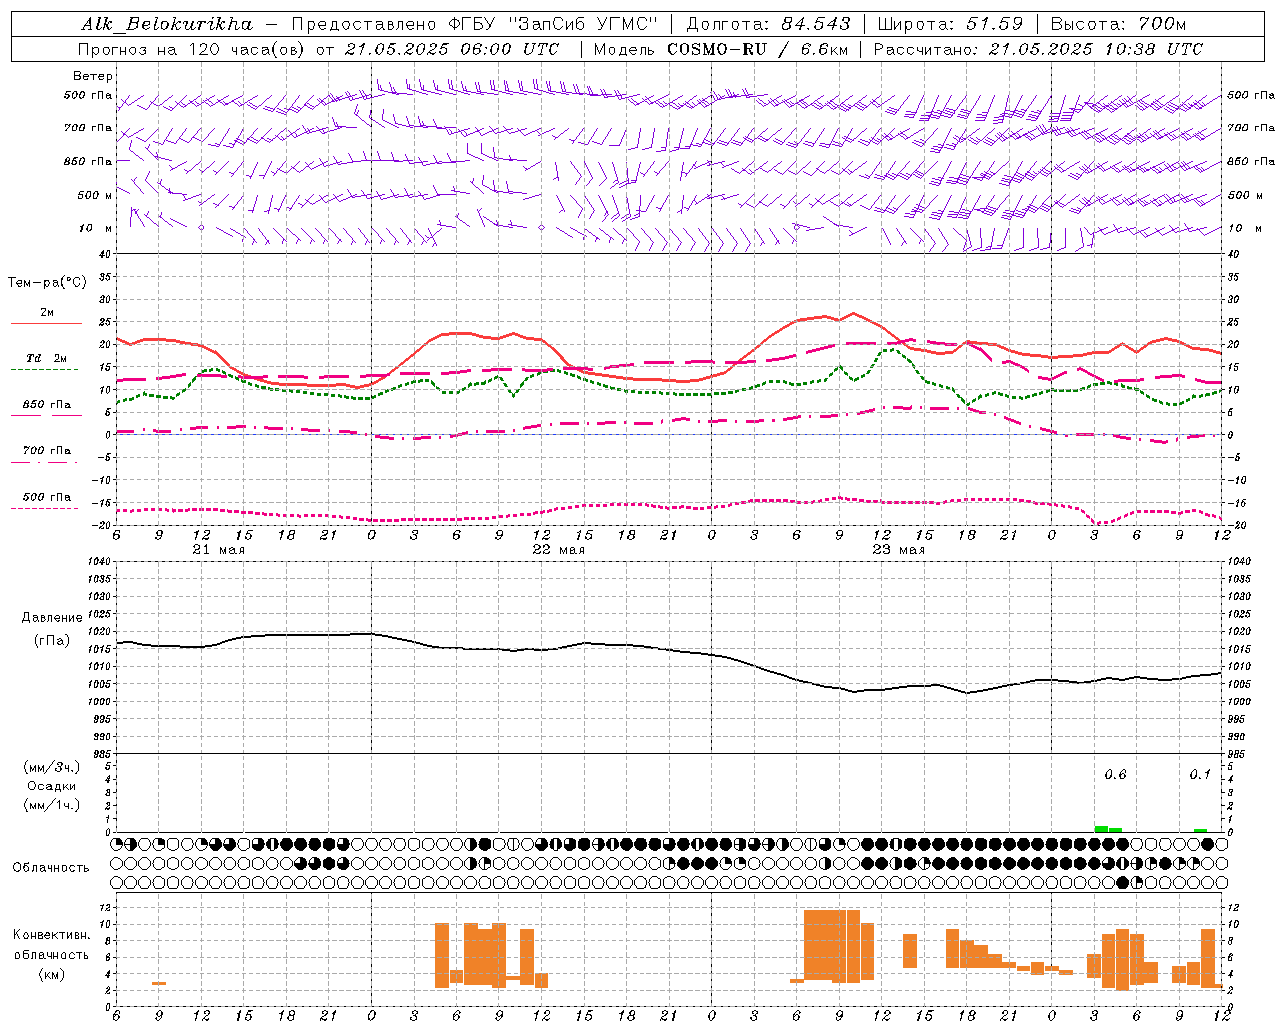Click the precipitation amount value 0.6
This screenshot has height=1024, width=1280.
pyautogui.click(x=1115, y=775)
